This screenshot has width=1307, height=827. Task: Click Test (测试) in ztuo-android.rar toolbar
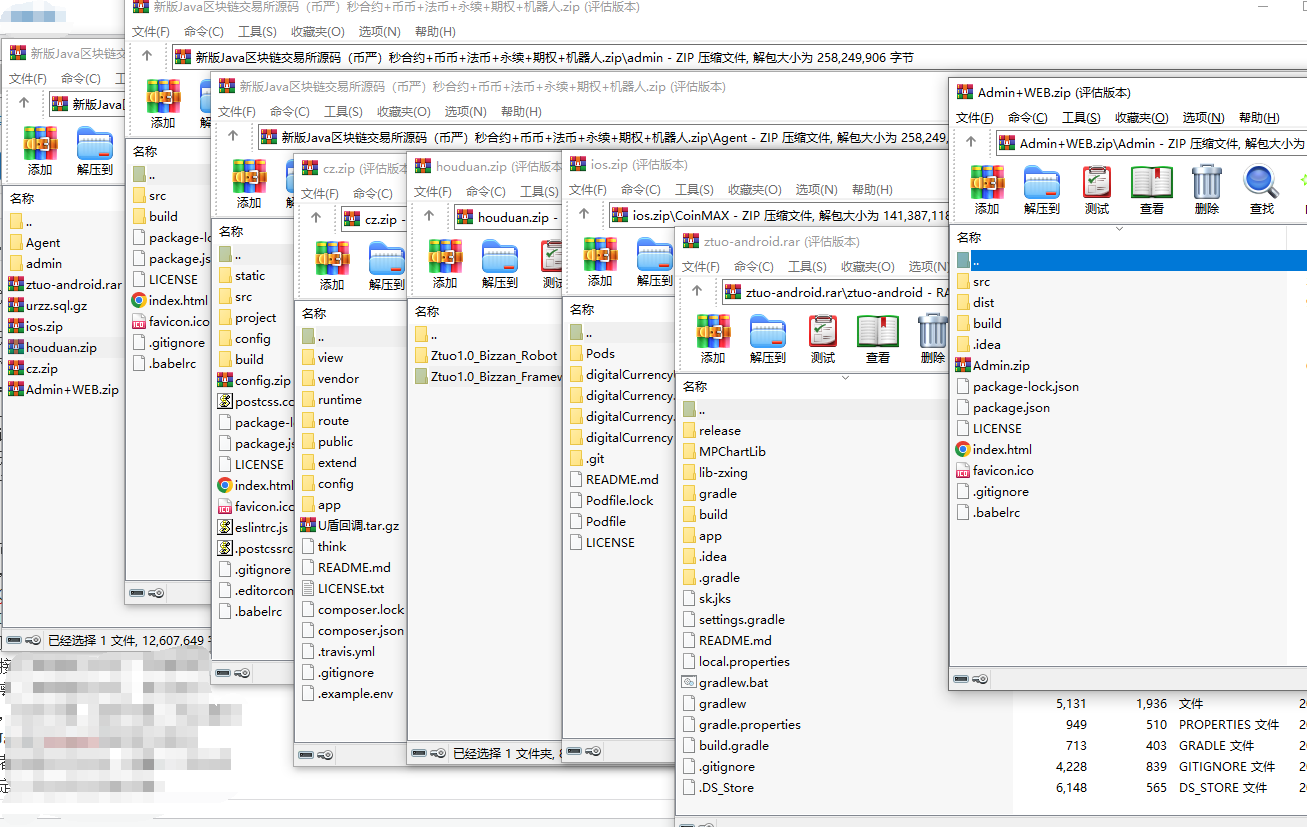tap(822, 338)
